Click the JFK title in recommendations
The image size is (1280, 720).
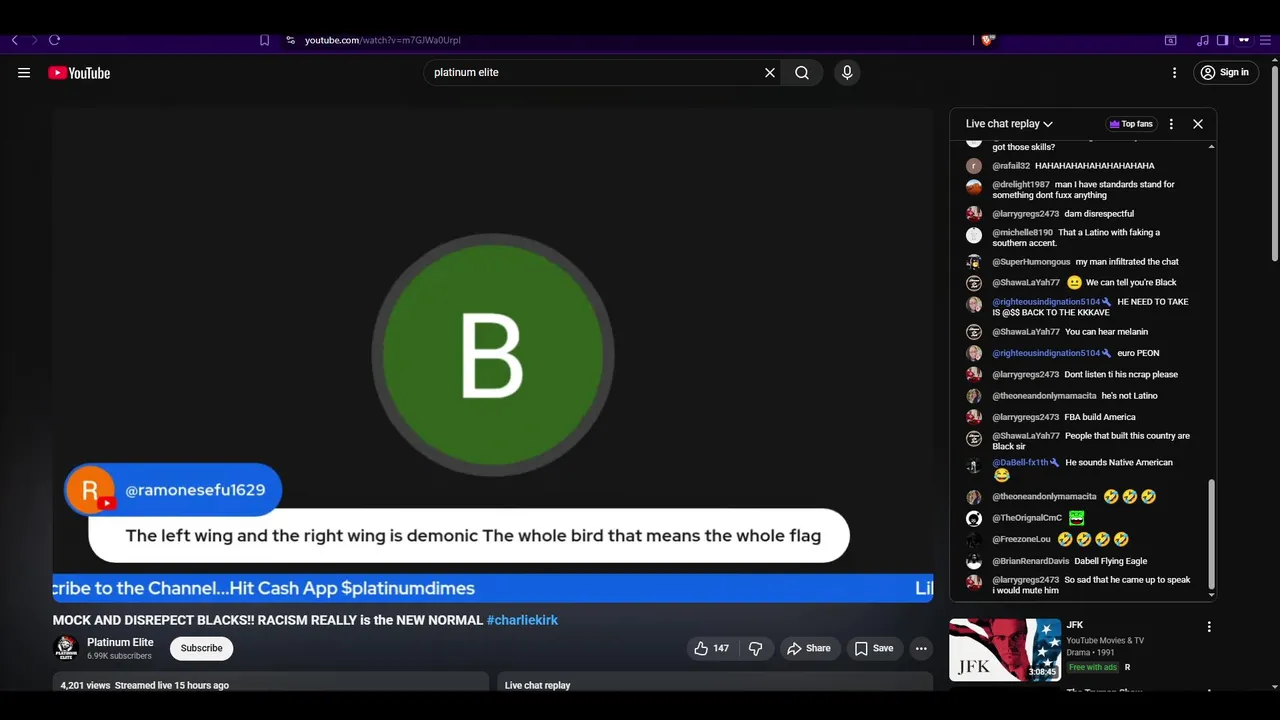click(1075, 625)
